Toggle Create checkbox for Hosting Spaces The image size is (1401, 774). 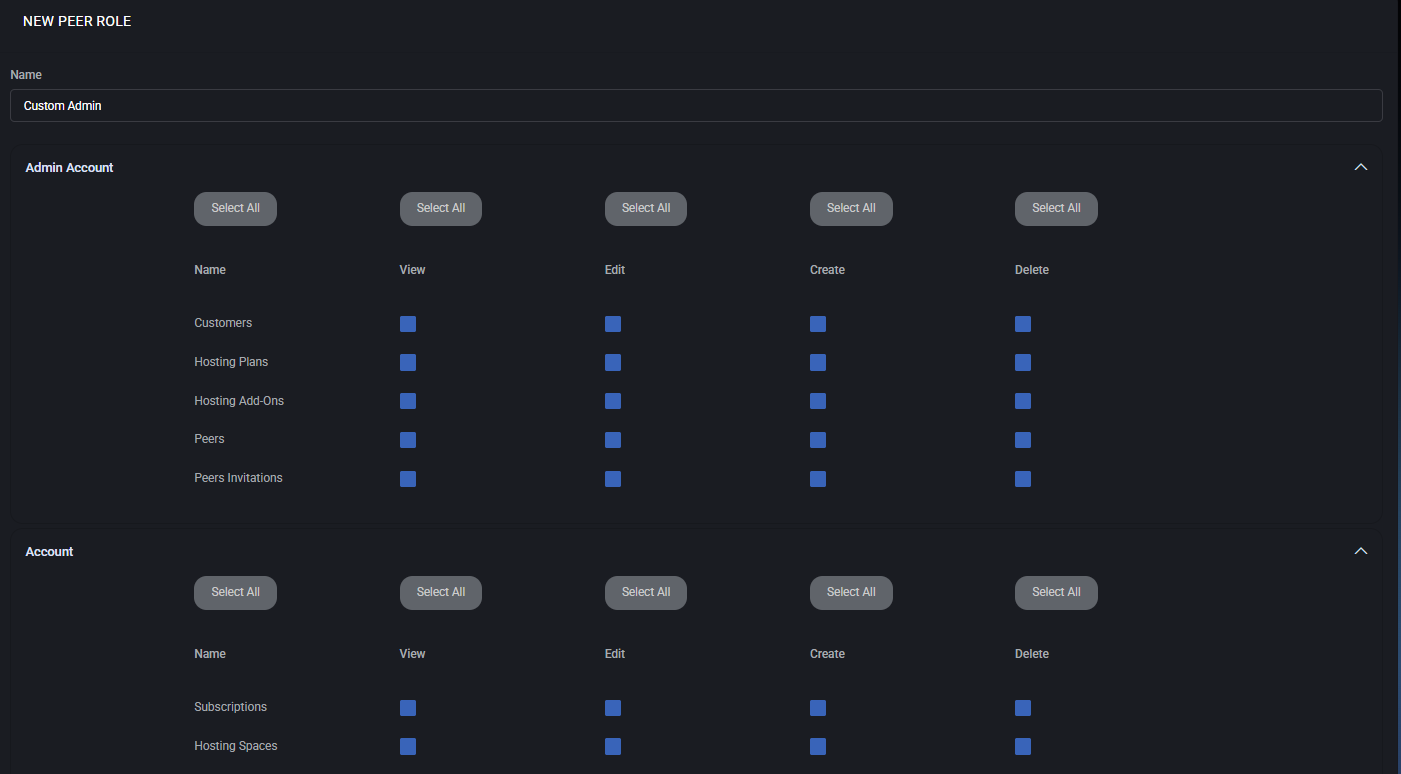tap(818, 747)
